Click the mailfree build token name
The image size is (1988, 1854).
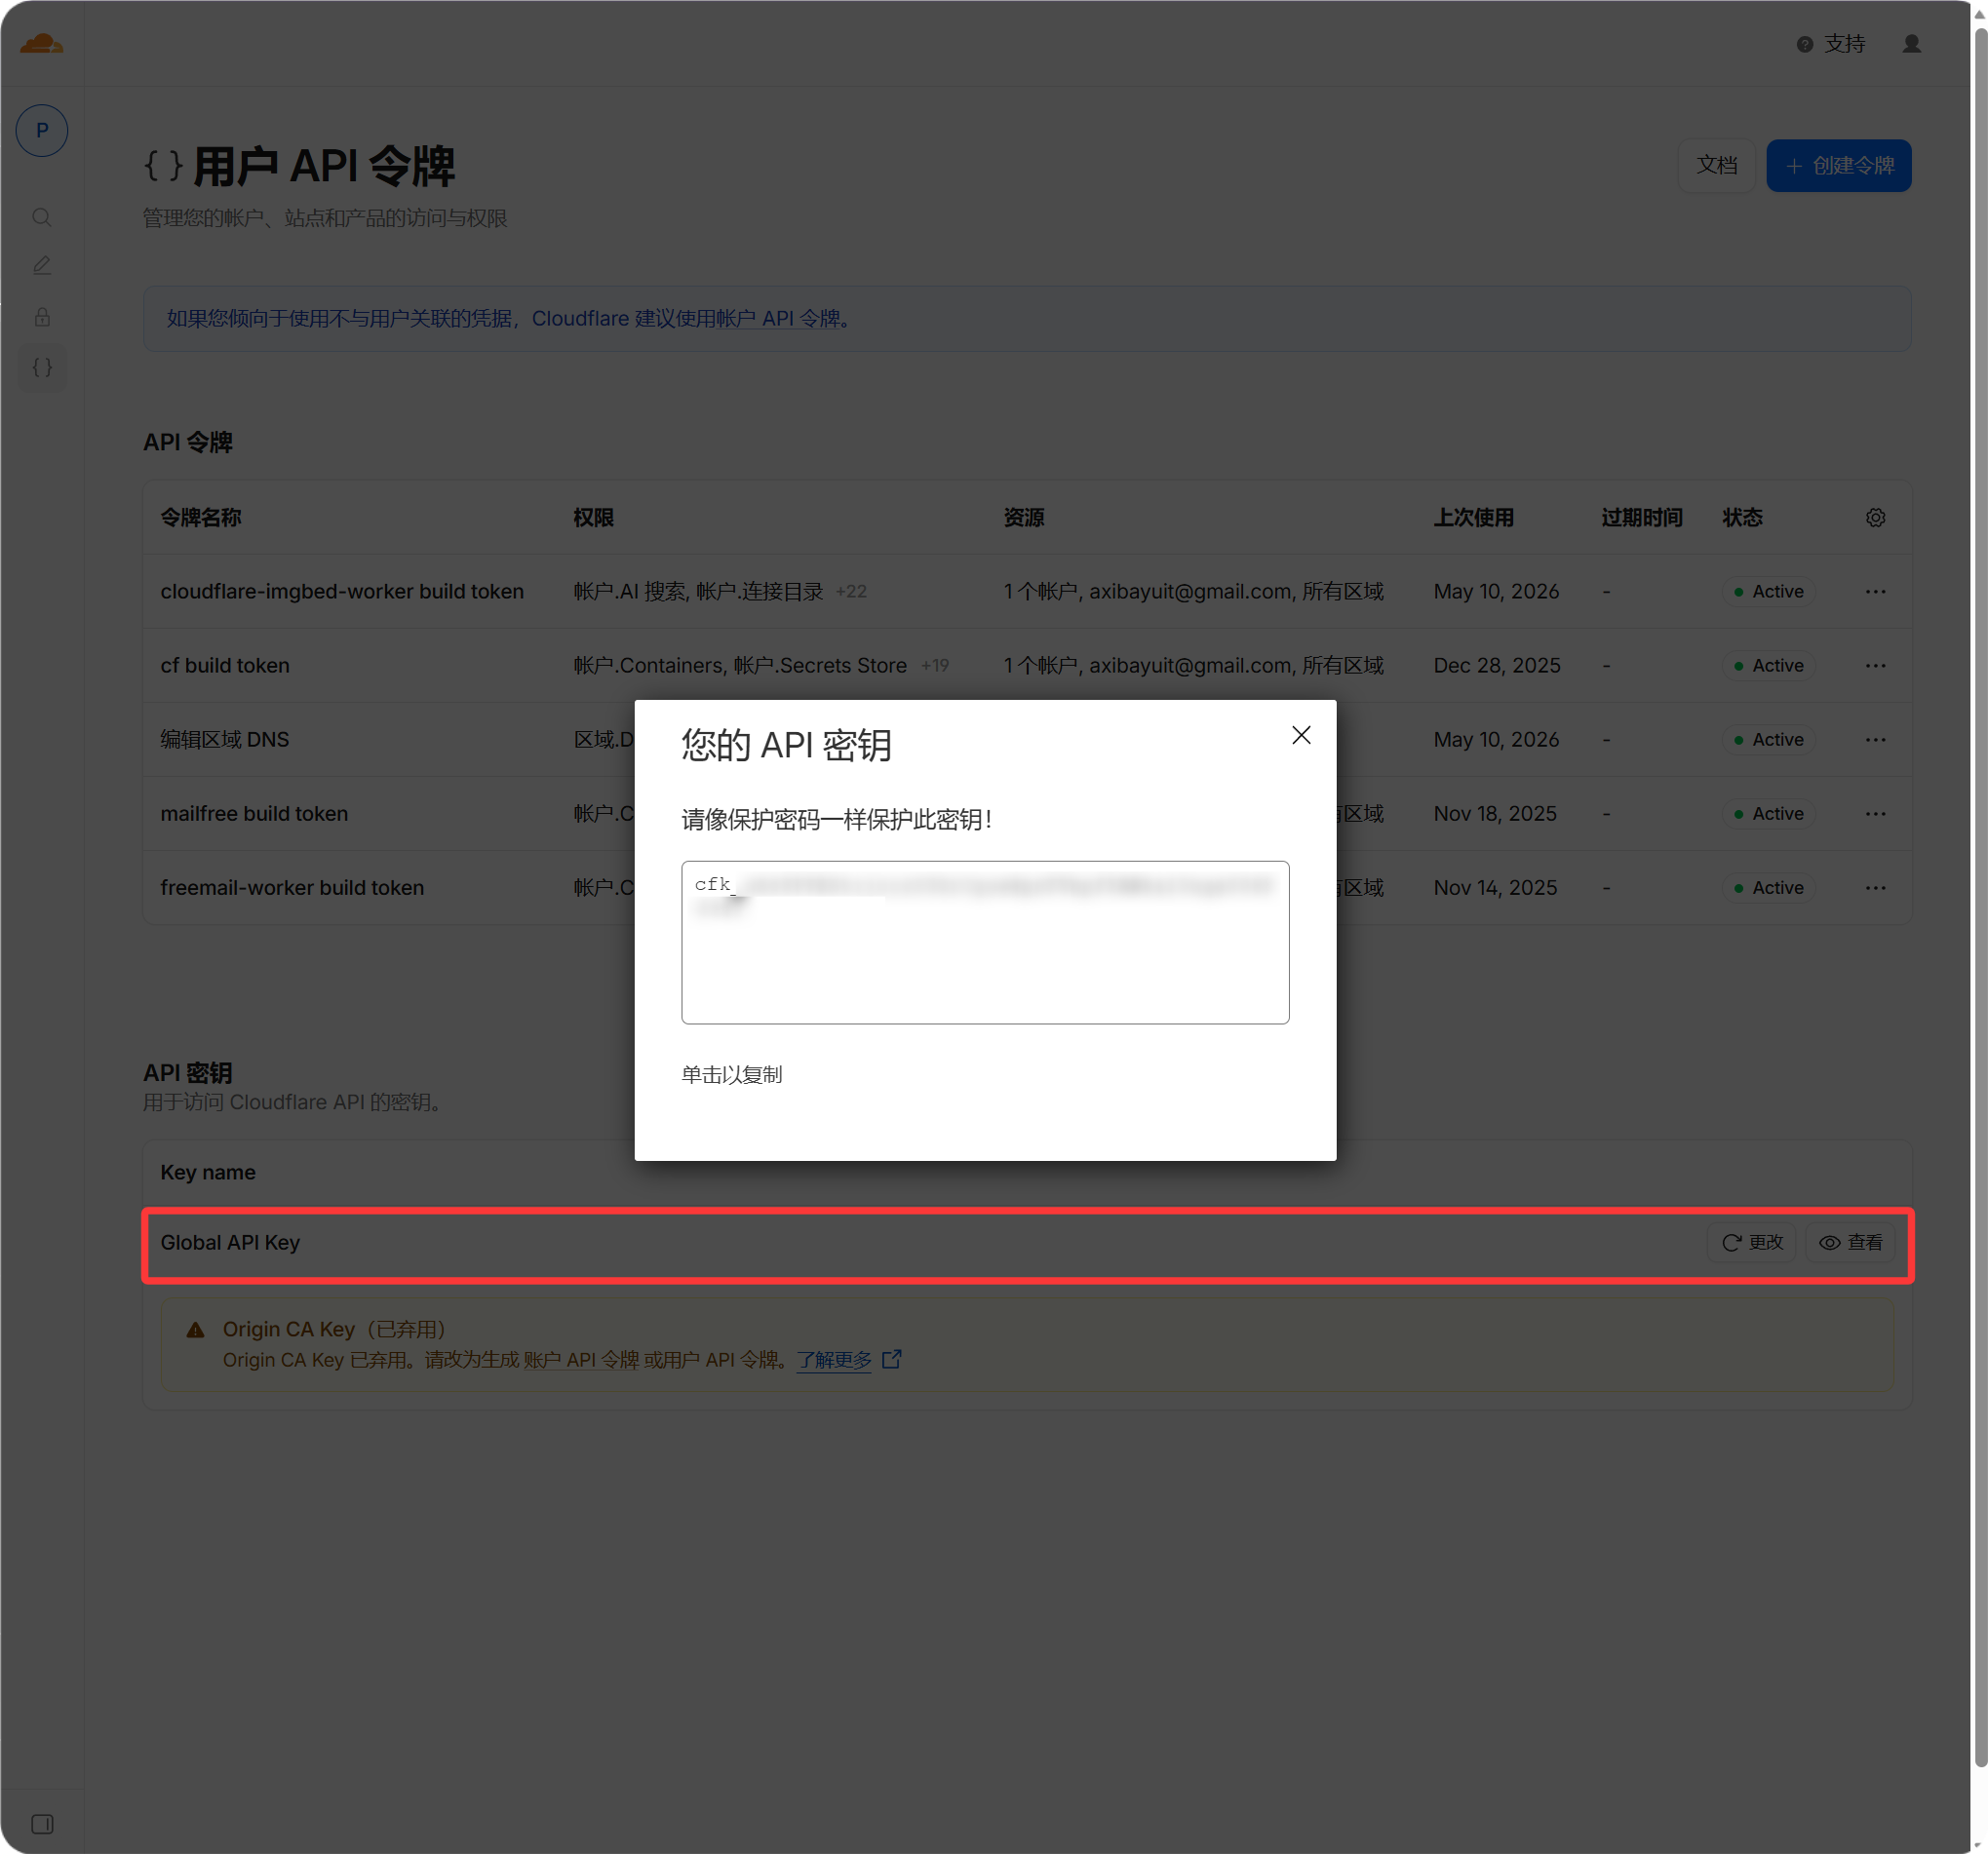[254, 813]
